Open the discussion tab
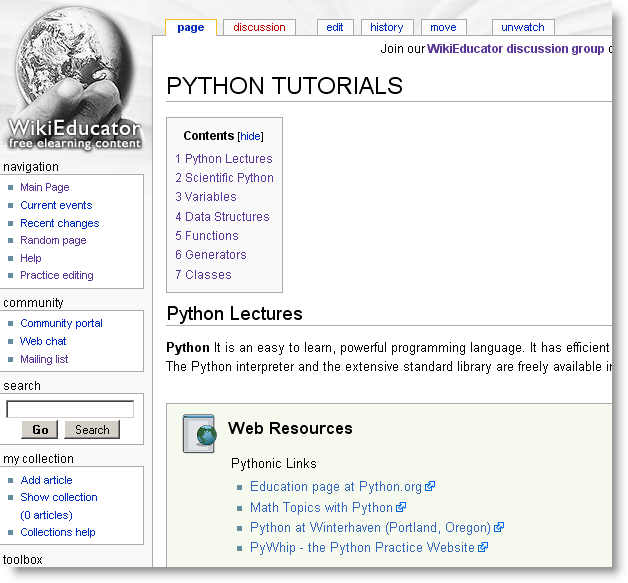The width and height of the screenshot is (628, 583). tap(259, 27)
